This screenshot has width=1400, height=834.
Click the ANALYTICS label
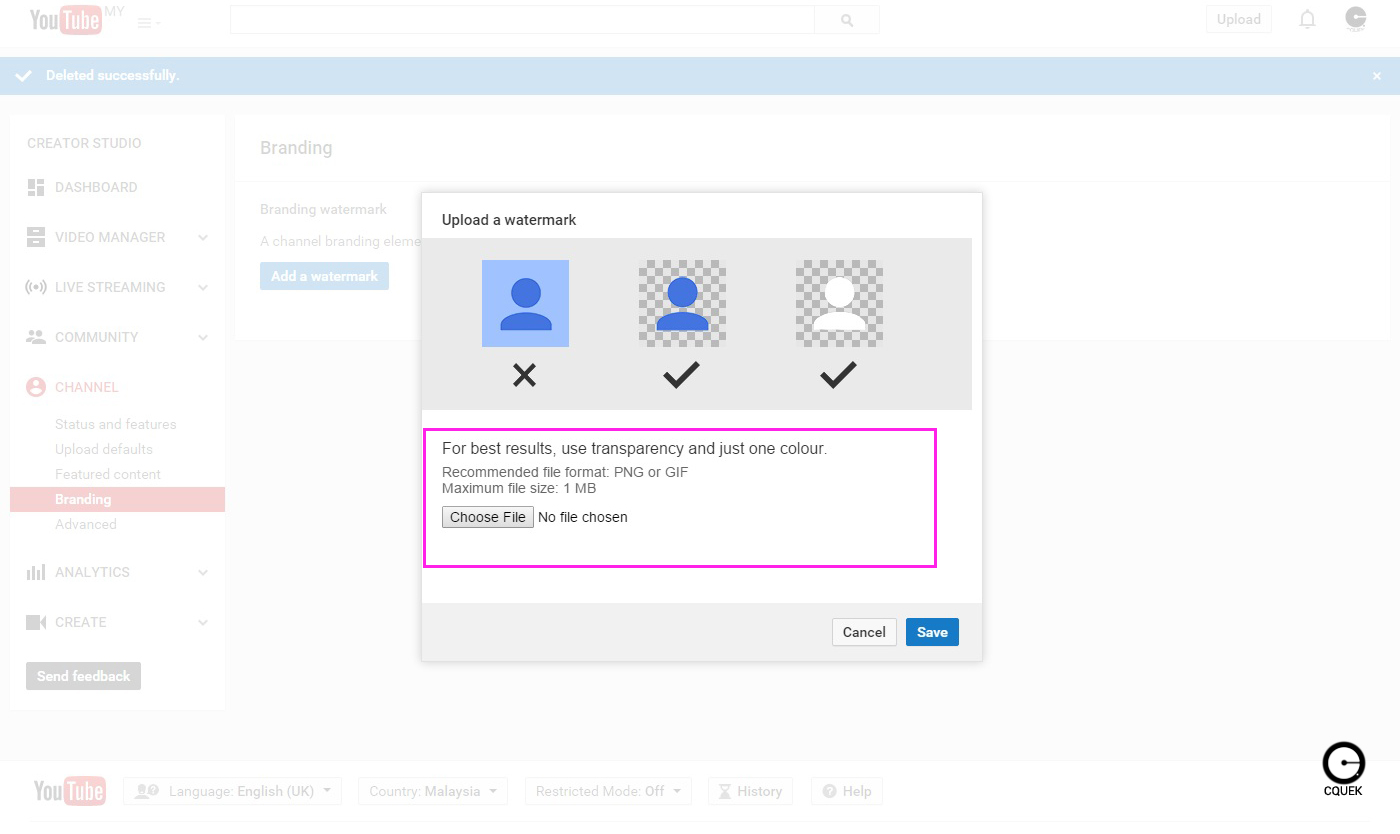point(92,572)
